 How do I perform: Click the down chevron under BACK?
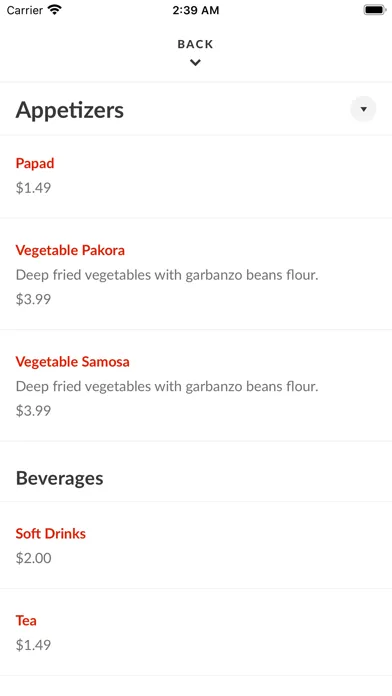195,63
